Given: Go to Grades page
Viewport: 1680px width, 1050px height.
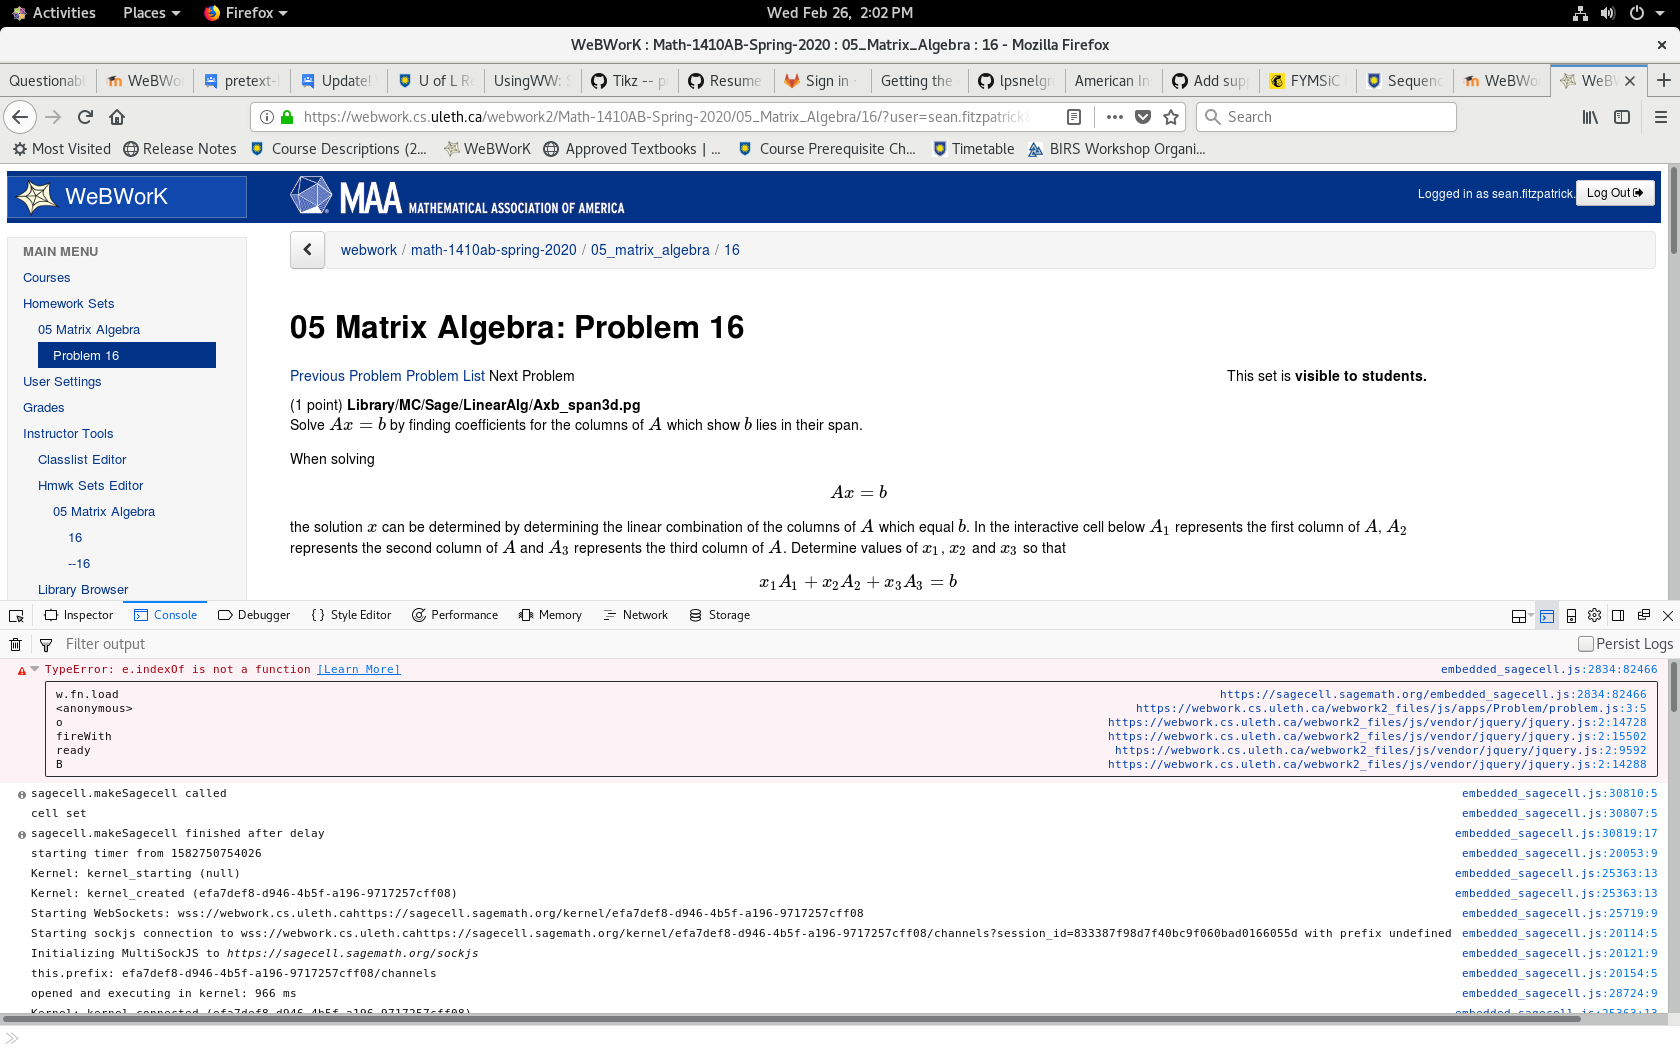Looking at the screenshot, I should (43, 408).
